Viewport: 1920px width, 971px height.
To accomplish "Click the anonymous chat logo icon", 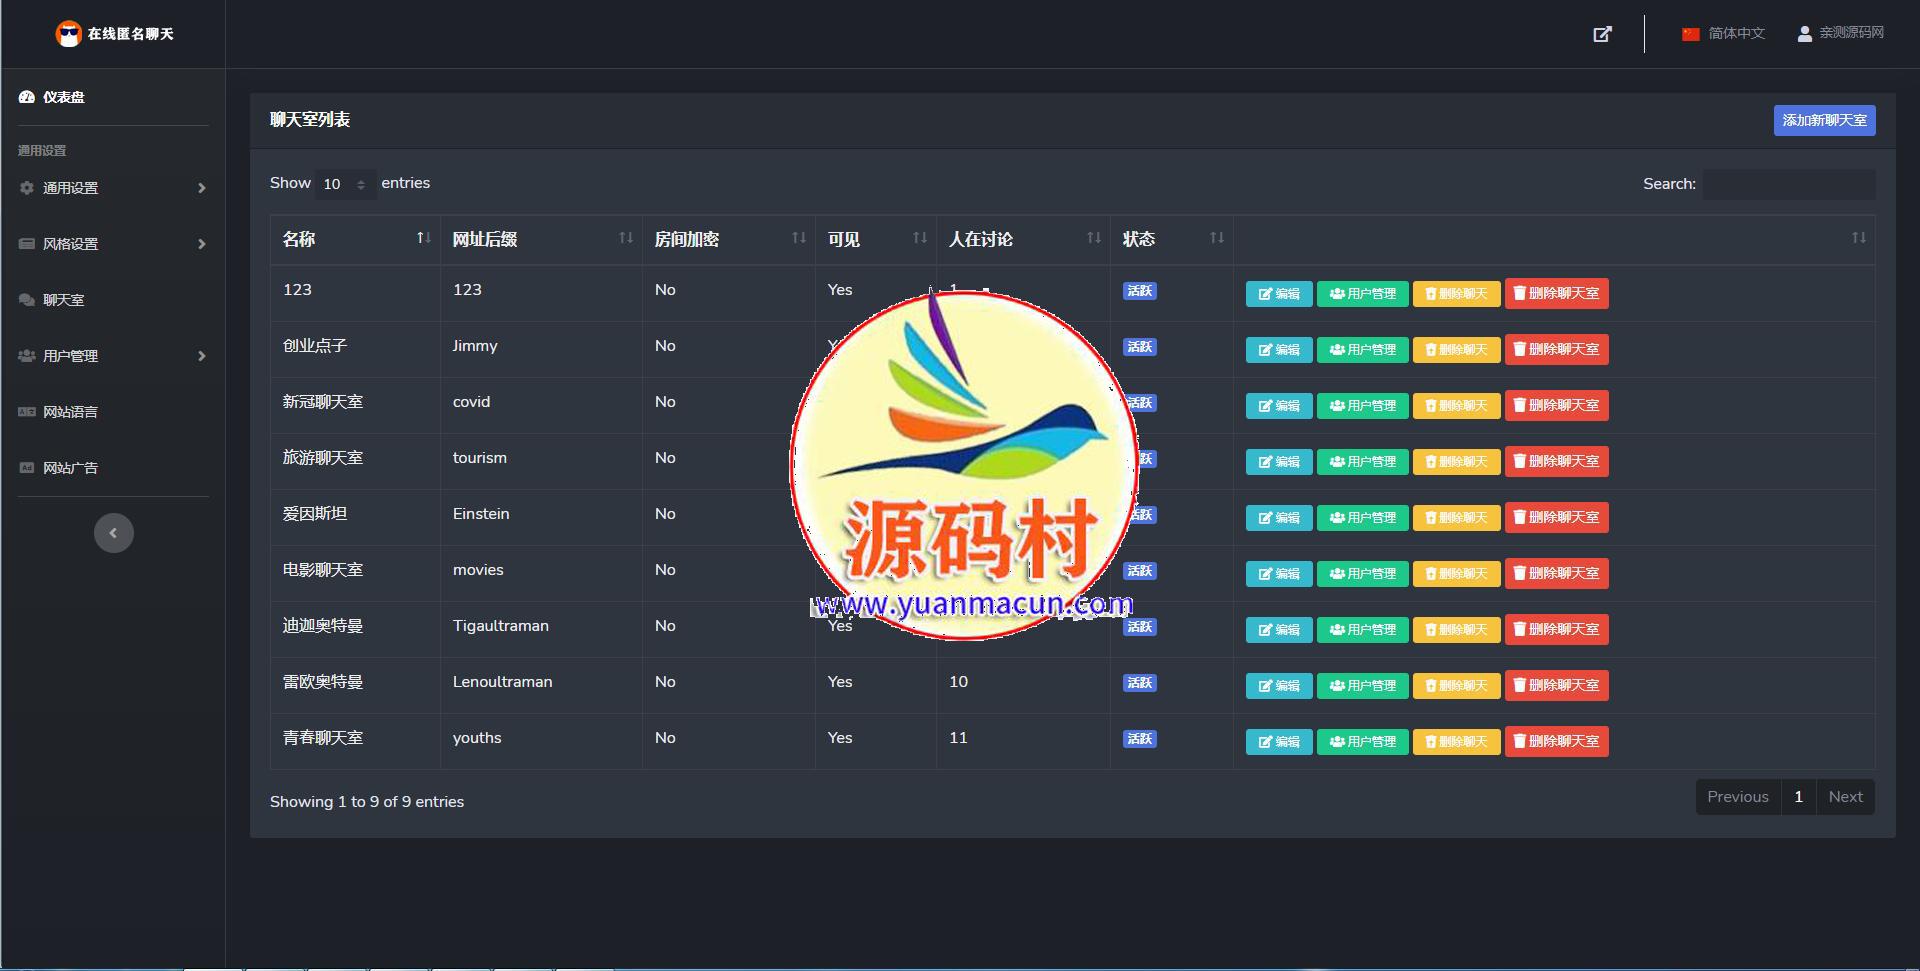I will pyautogui.click(x=68, y=34).
